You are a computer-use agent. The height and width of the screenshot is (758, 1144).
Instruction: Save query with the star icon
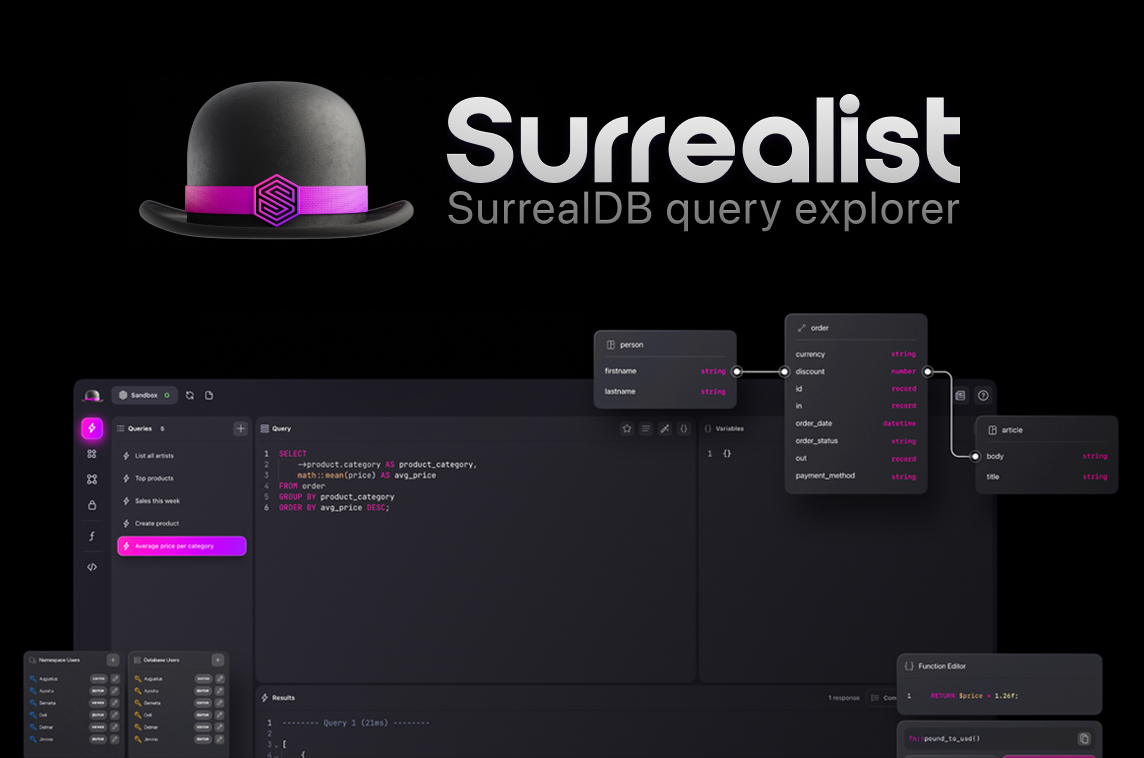pyautogui.click(x=627, y=429)
